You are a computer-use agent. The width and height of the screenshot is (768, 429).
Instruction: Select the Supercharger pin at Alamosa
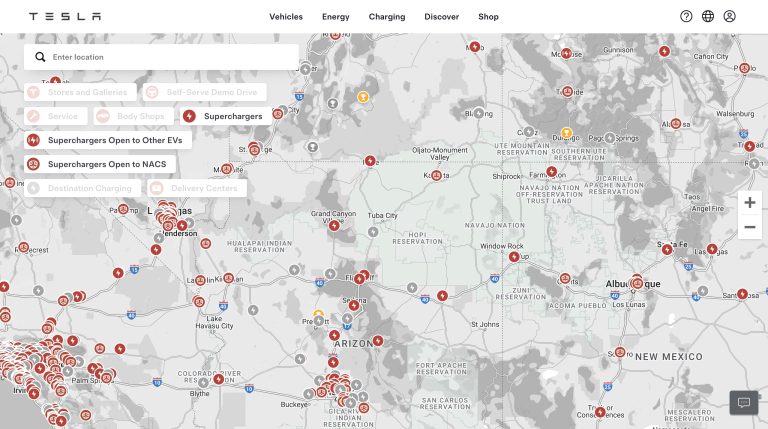coord(676,123)
